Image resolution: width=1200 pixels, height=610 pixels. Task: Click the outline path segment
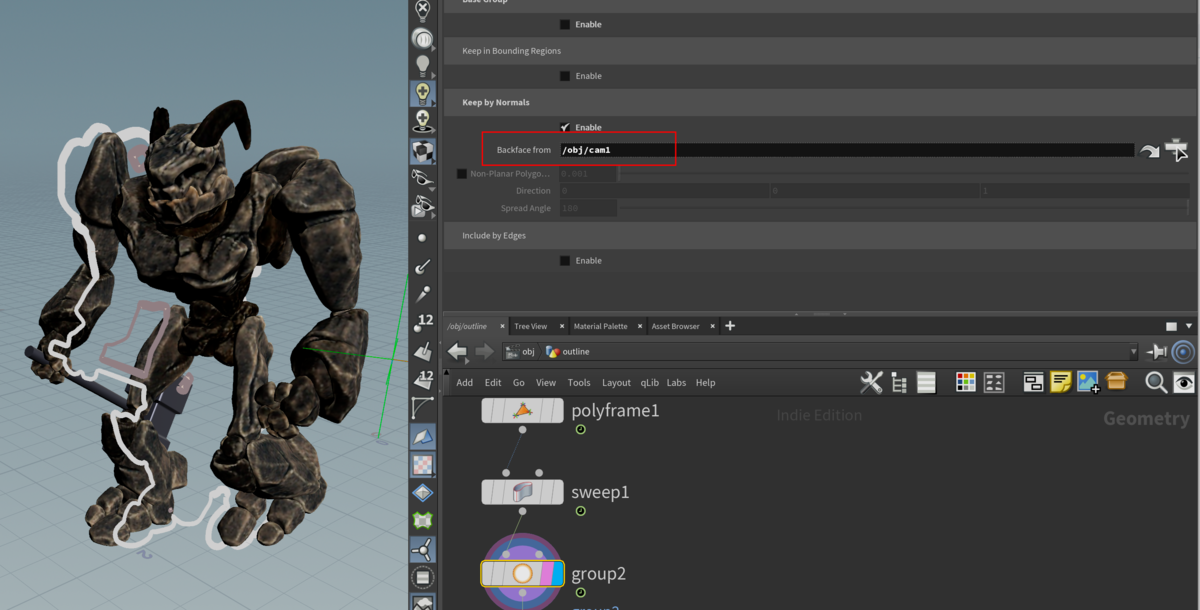click(x=568, y=352)
